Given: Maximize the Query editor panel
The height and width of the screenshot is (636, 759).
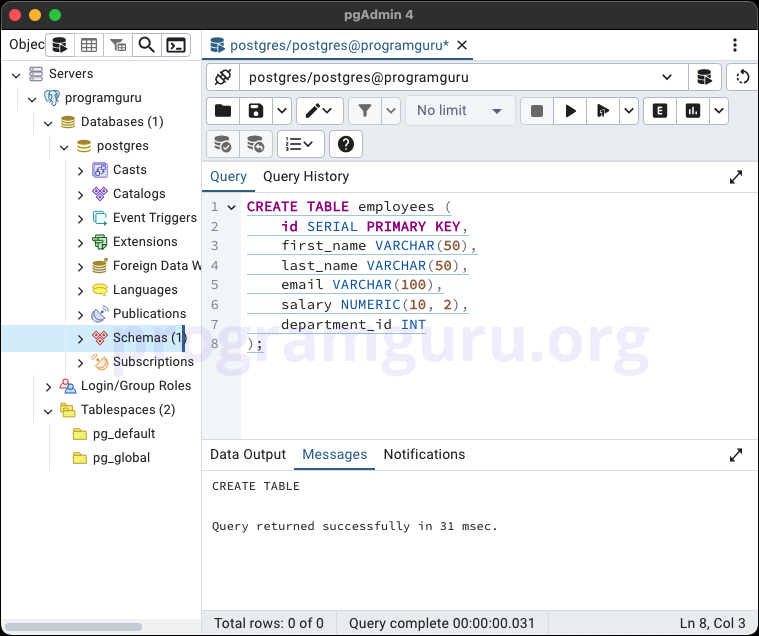Looking at the screenshot, I should click(736, 177).
